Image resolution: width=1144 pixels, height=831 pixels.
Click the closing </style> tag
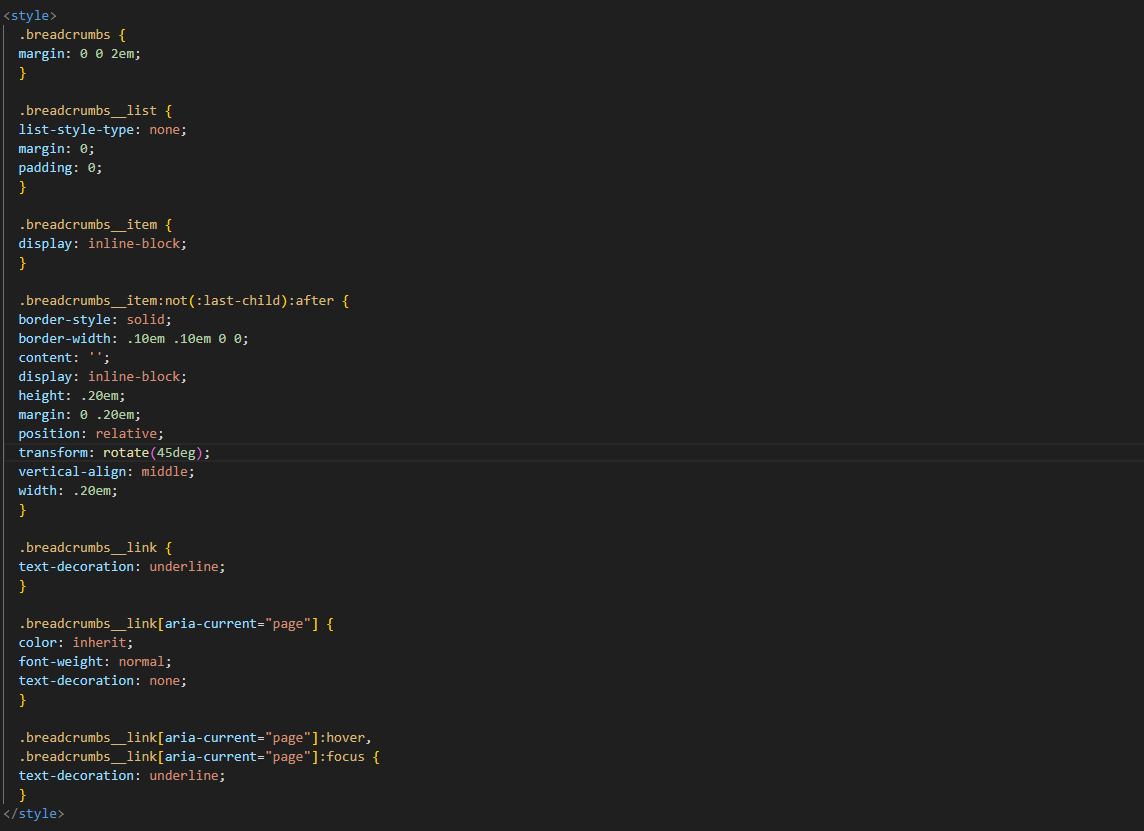click(33, 814)
